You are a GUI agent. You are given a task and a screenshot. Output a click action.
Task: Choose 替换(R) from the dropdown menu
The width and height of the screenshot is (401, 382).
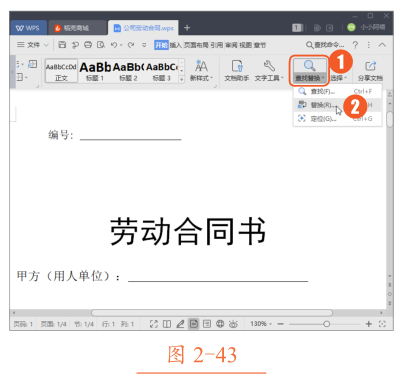coord(337,105)
